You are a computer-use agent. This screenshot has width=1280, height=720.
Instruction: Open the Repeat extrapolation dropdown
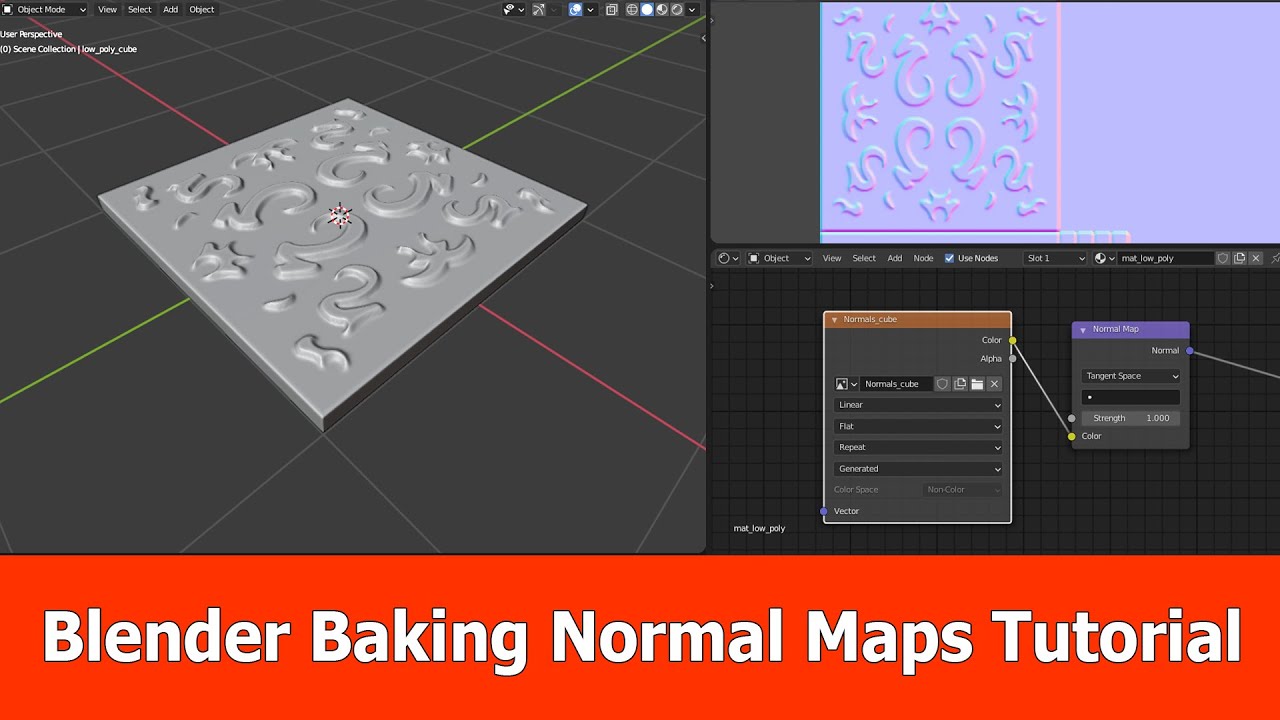[918, 447]
